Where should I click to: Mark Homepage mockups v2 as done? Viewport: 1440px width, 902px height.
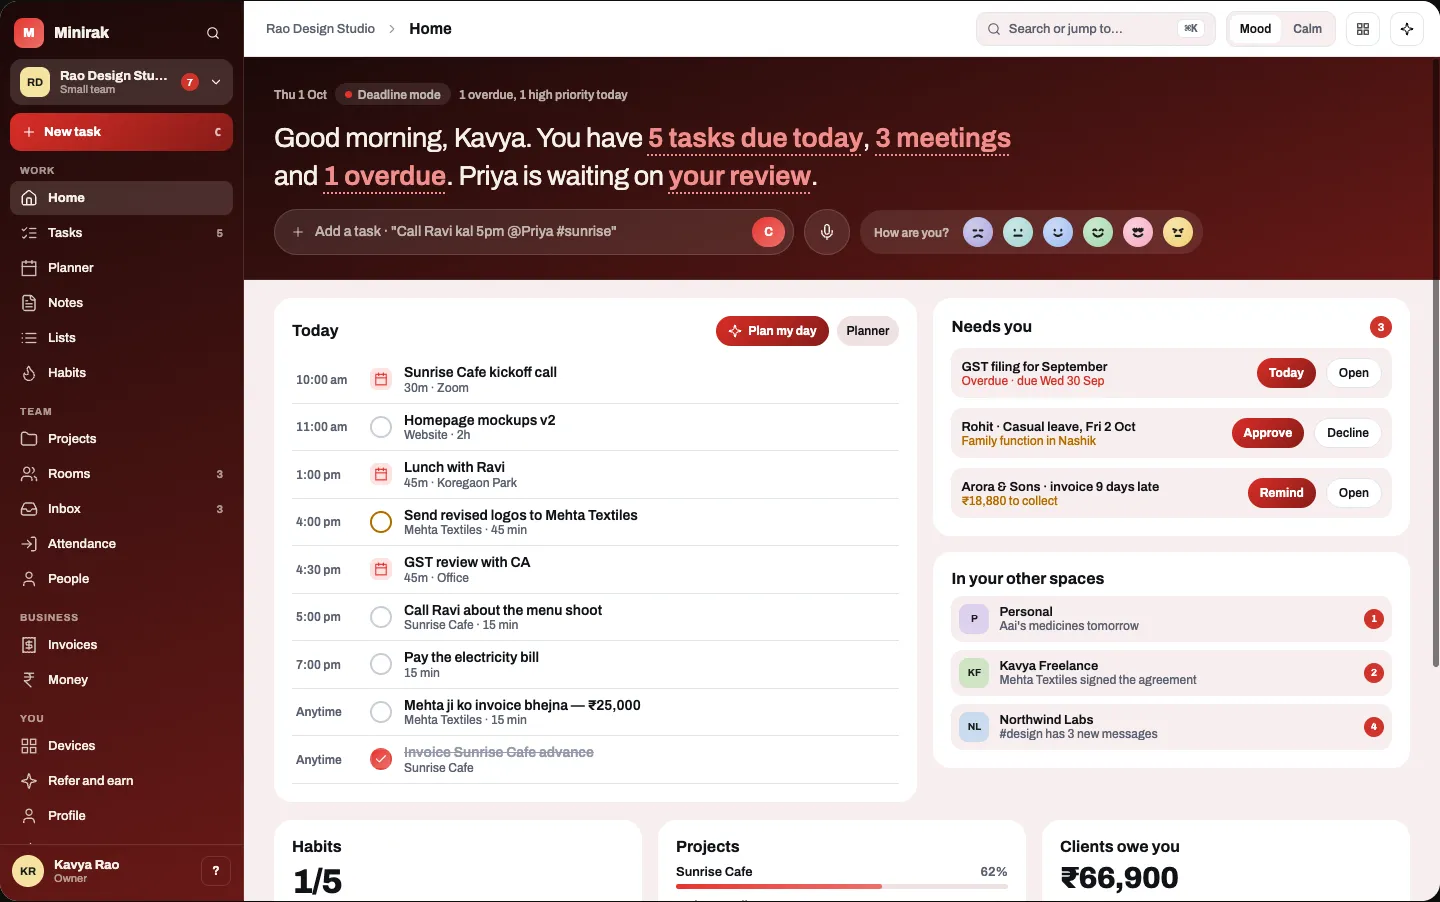point(381,427)
